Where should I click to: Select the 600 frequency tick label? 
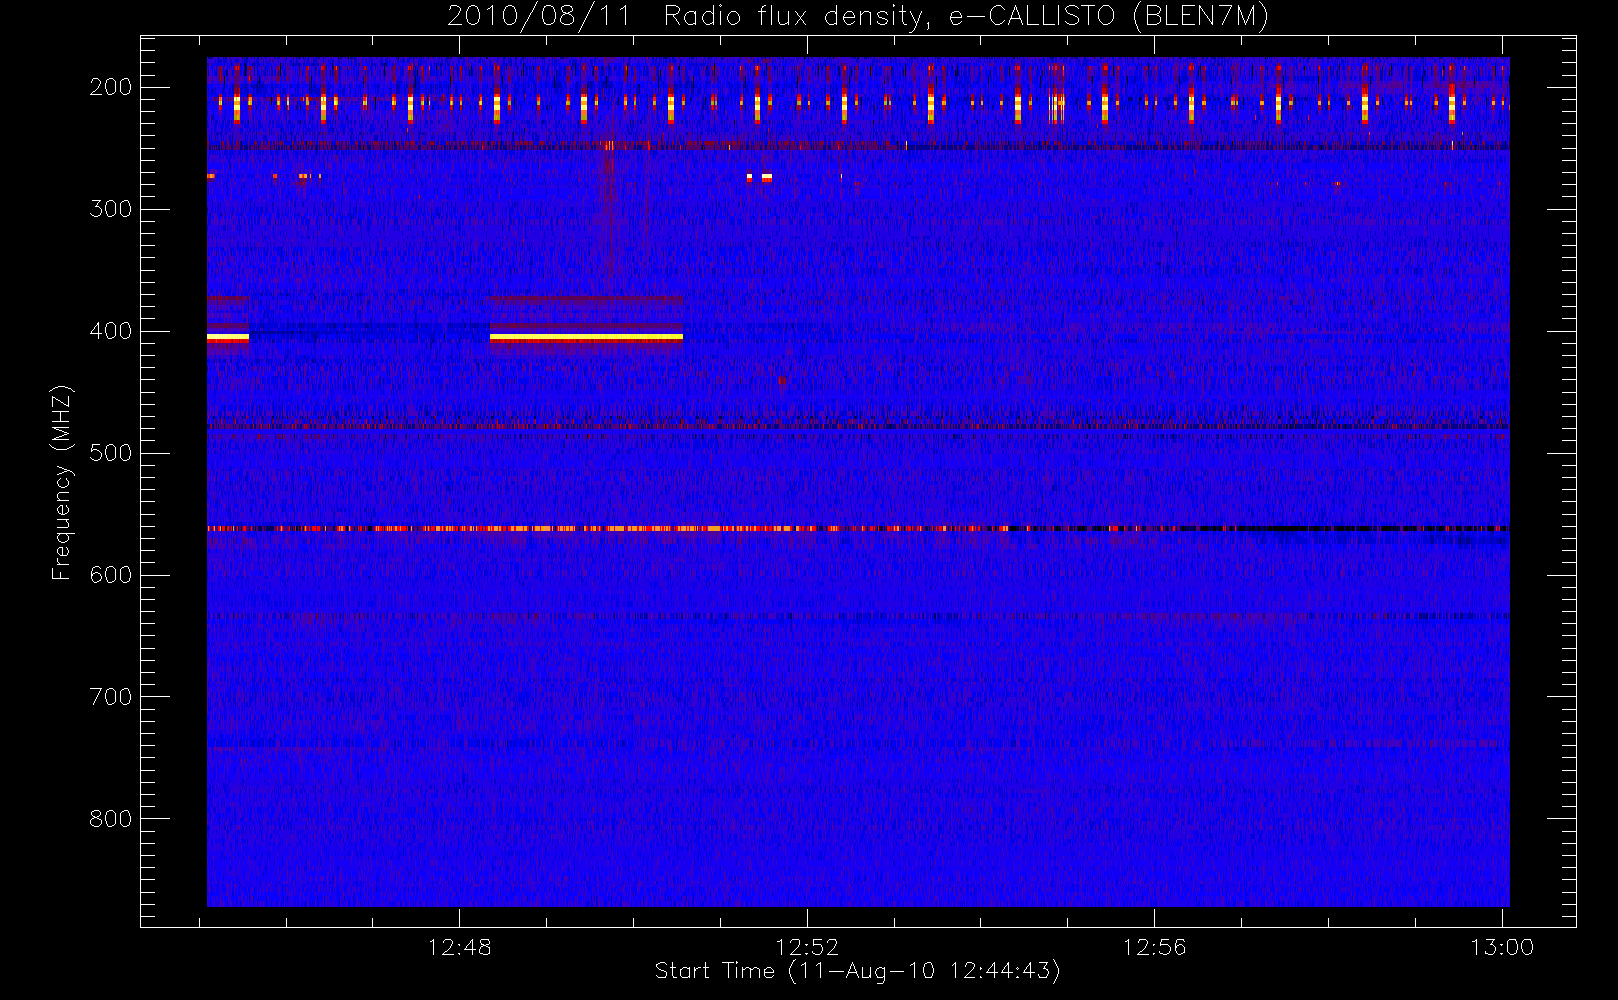(111, 575)
